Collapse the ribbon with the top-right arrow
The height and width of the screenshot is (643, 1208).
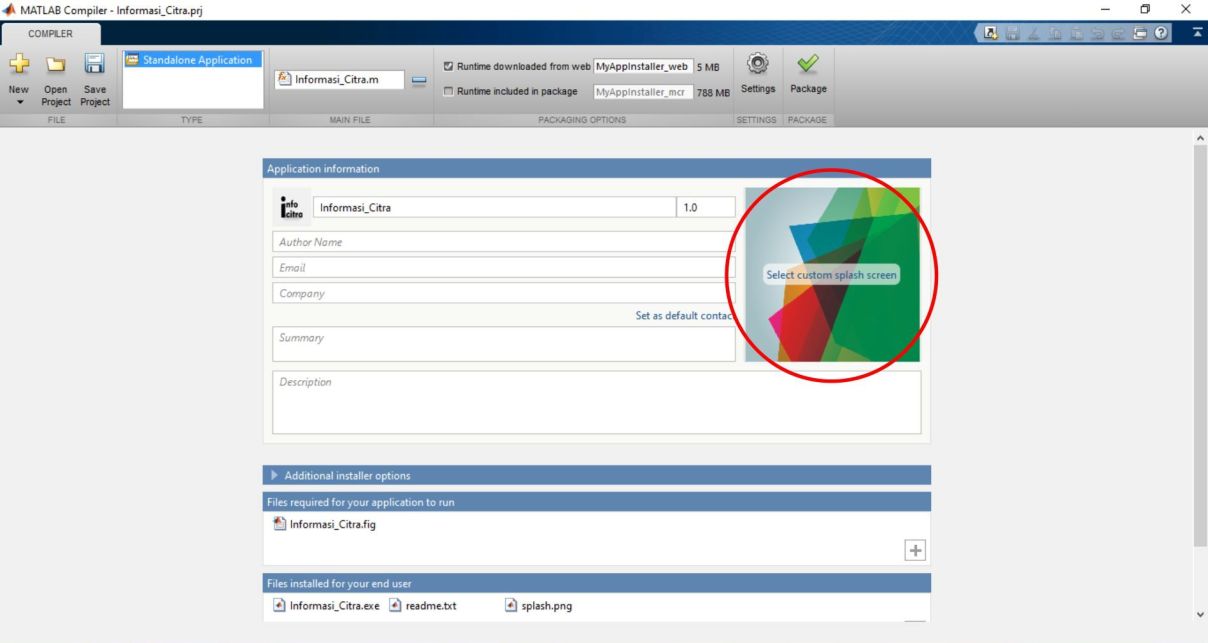click(1197, 33)
